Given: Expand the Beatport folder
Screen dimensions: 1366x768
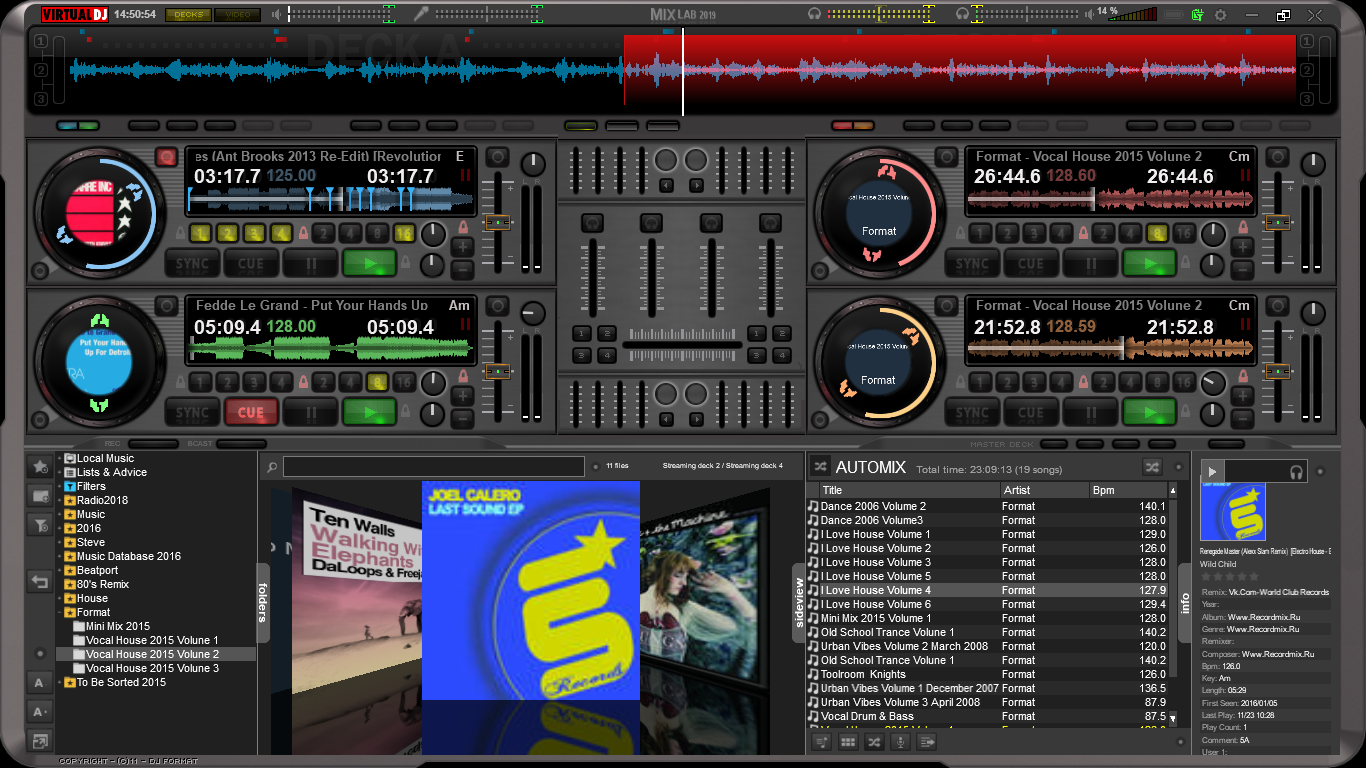Looking at the screenshot, I should [x=60, y=570].
